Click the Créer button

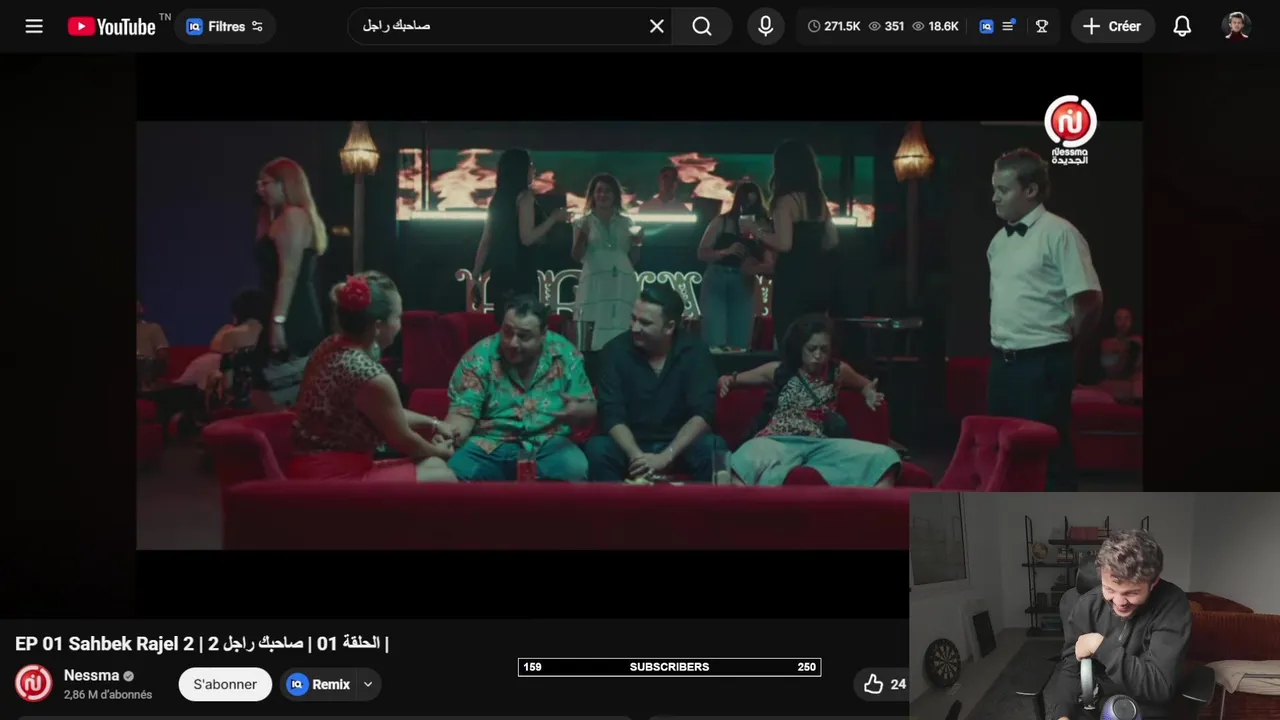click(1113, 26)
